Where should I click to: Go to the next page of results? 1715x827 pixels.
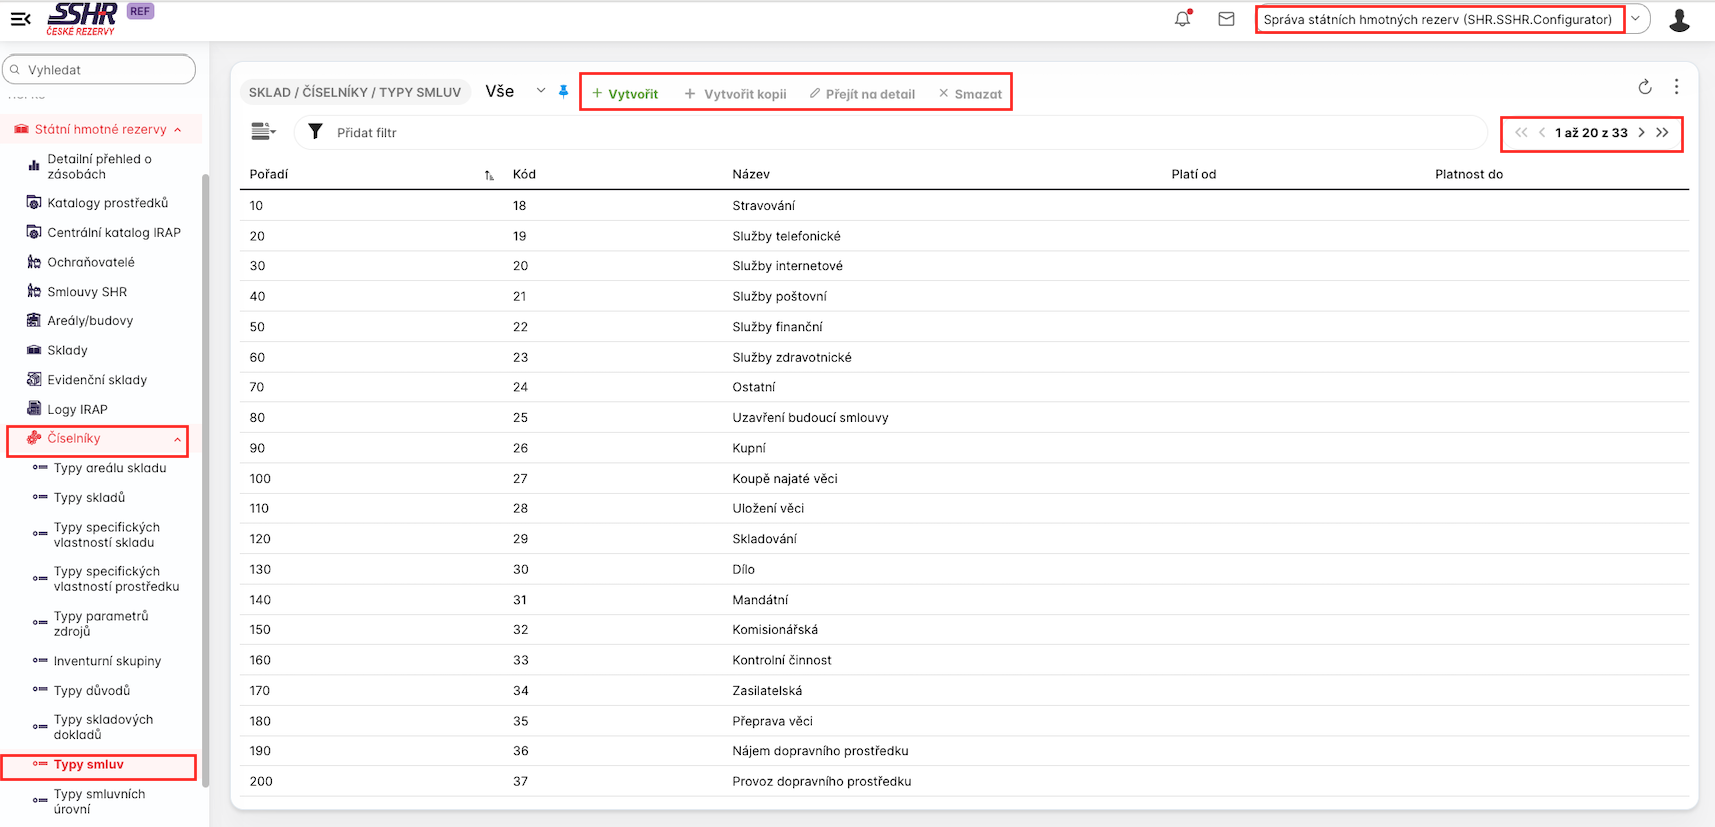(x=1641, y=132)
